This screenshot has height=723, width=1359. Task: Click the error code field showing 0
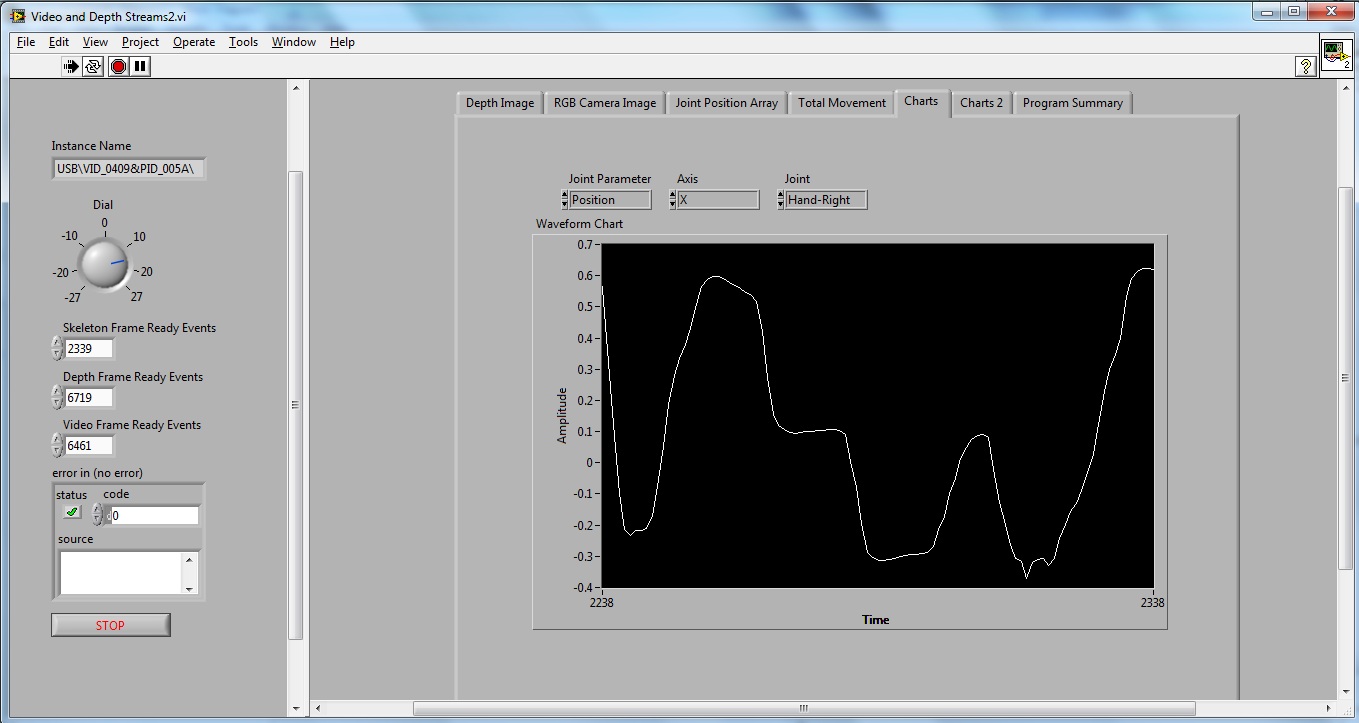pos(154,516)
